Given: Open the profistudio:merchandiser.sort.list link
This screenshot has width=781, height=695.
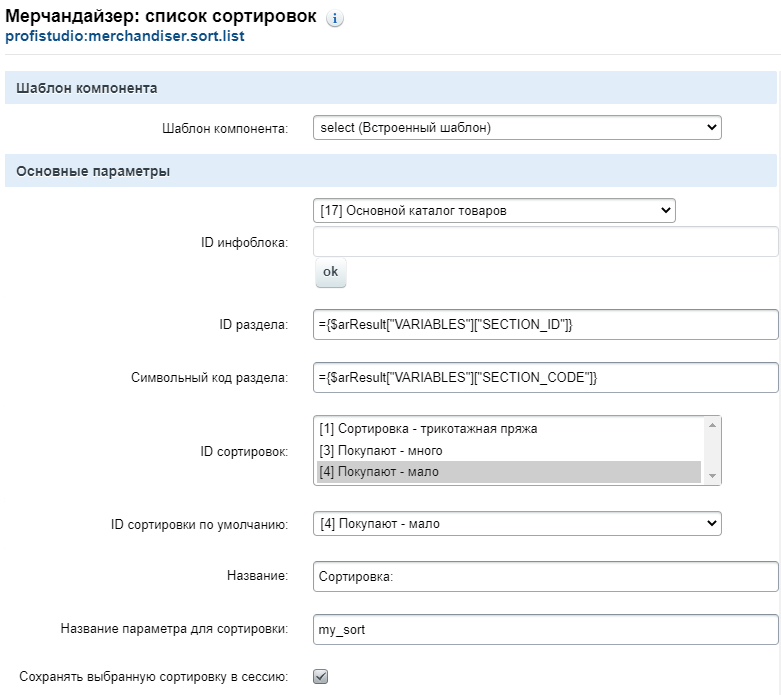Looking at the screenshot, I should click(x=125, y=36).
